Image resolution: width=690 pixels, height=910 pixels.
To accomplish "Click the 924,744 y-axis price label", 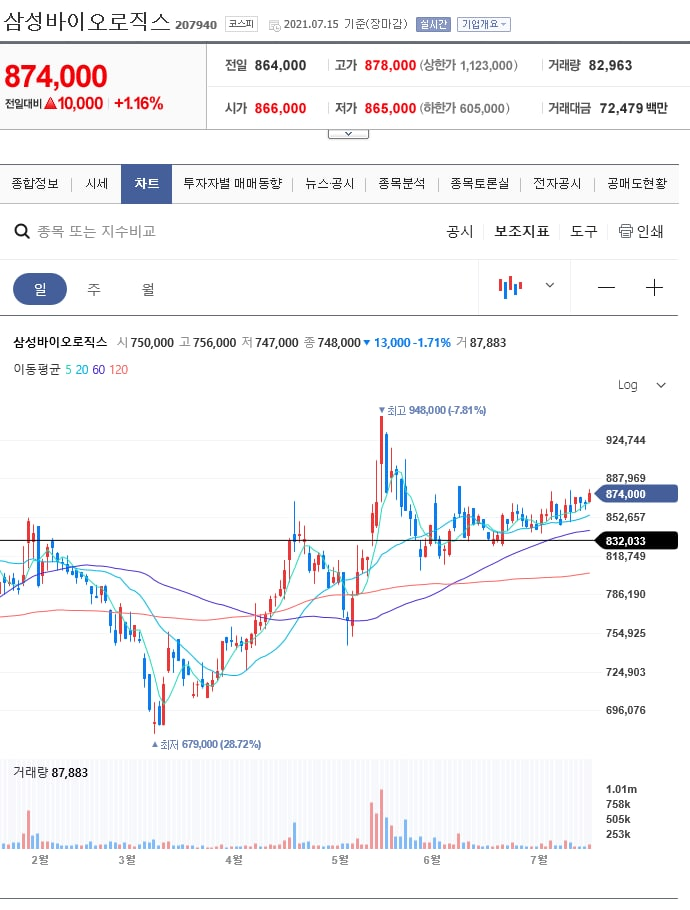I will click(626, 440).
